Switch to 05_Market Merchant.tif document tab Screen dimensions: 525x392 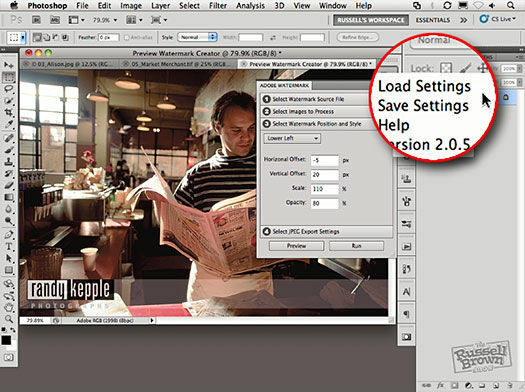click(x=178, y=64)
